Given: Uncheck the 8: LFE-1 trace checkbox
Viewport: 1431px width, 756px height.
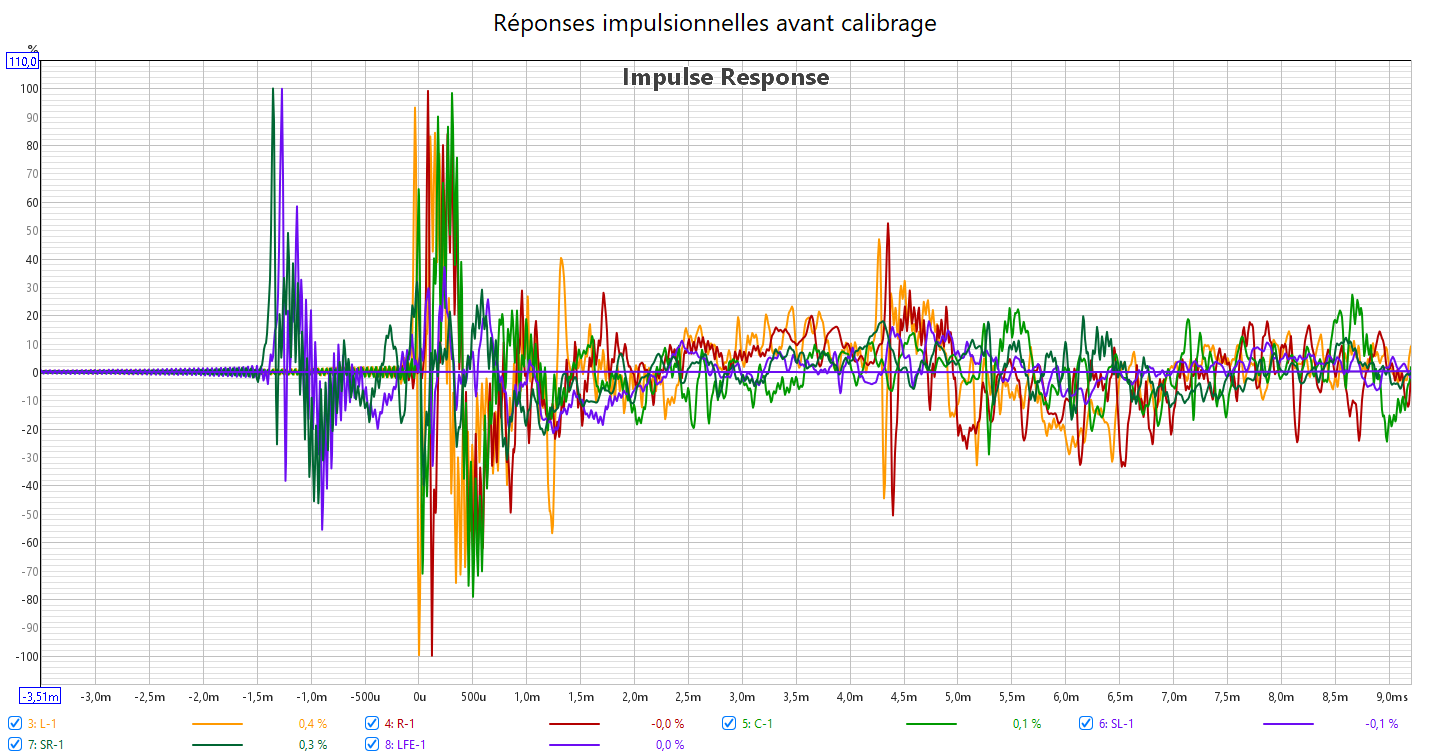Looking at the screenshot, I should (372, 744).
